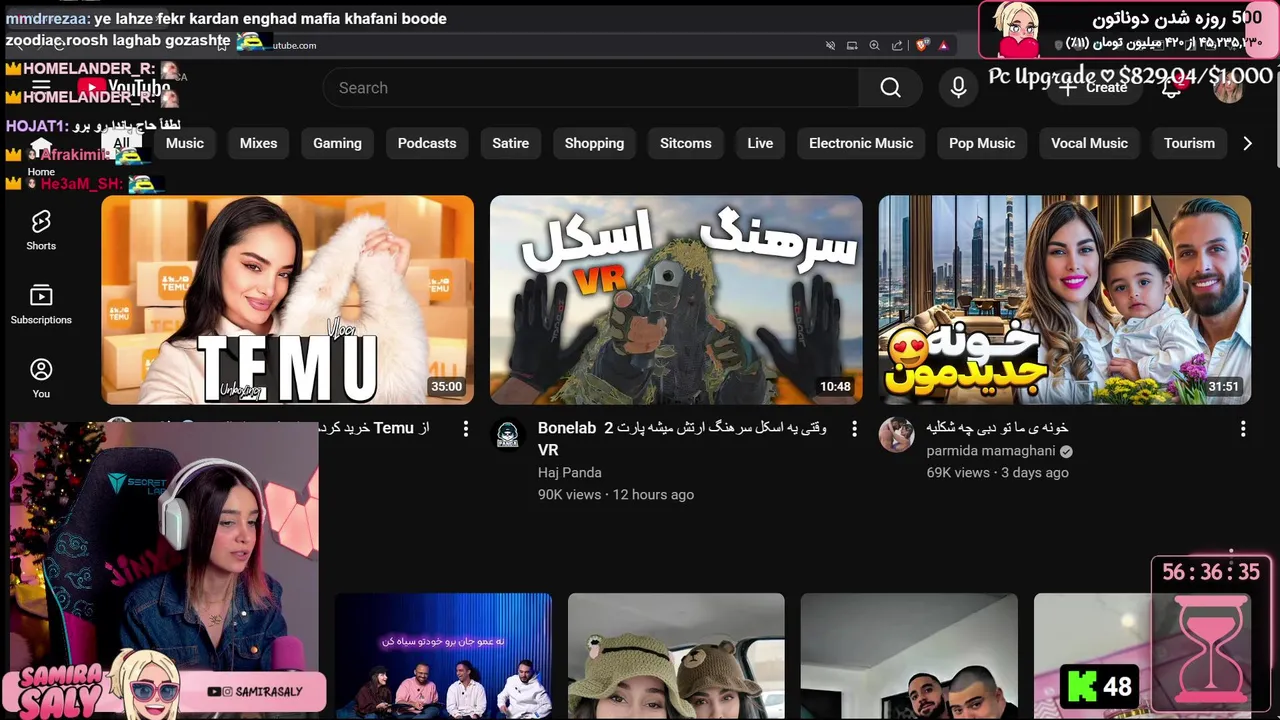Open the notifications bell
This screenshot has height=720, width=1280.
point(1172,88)
